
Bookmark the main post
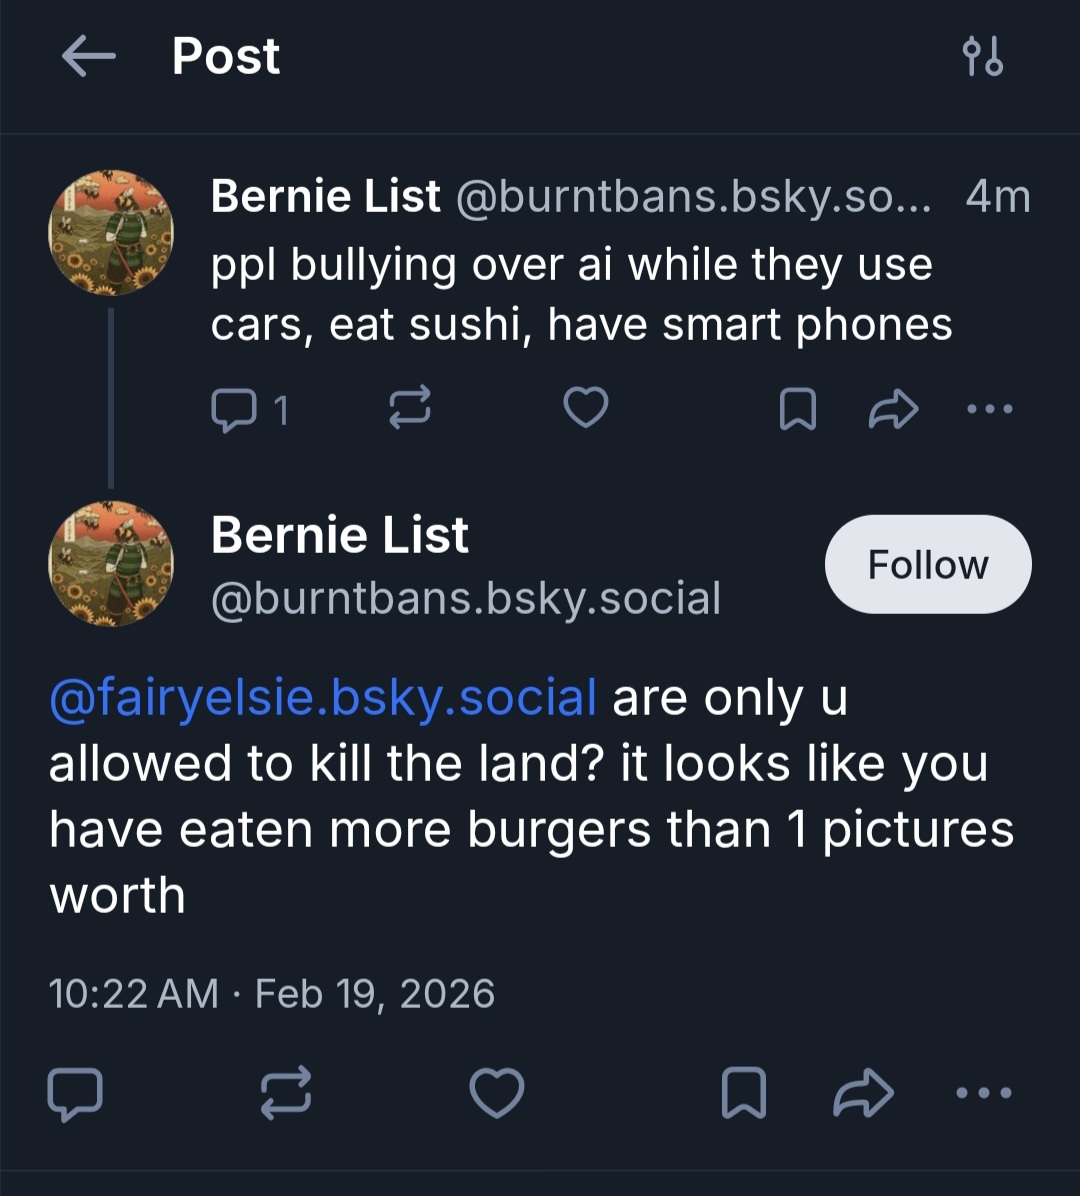click(744, 1092)
